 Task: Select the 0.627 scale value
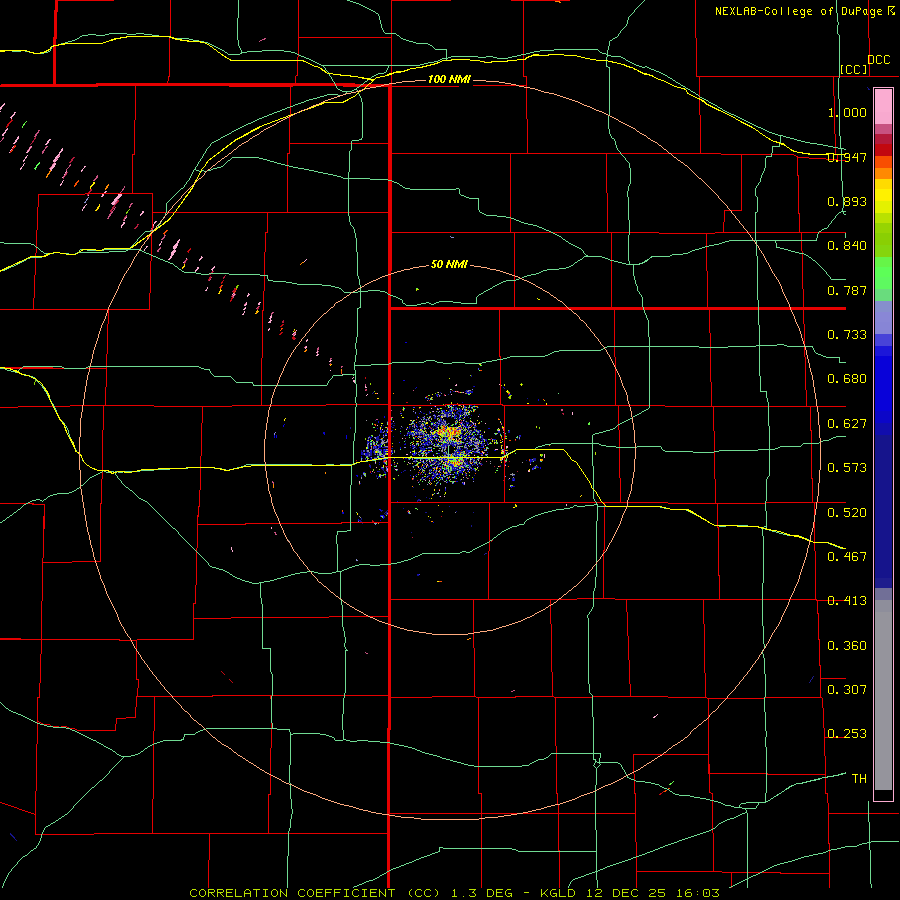click(x=847, y=424)
